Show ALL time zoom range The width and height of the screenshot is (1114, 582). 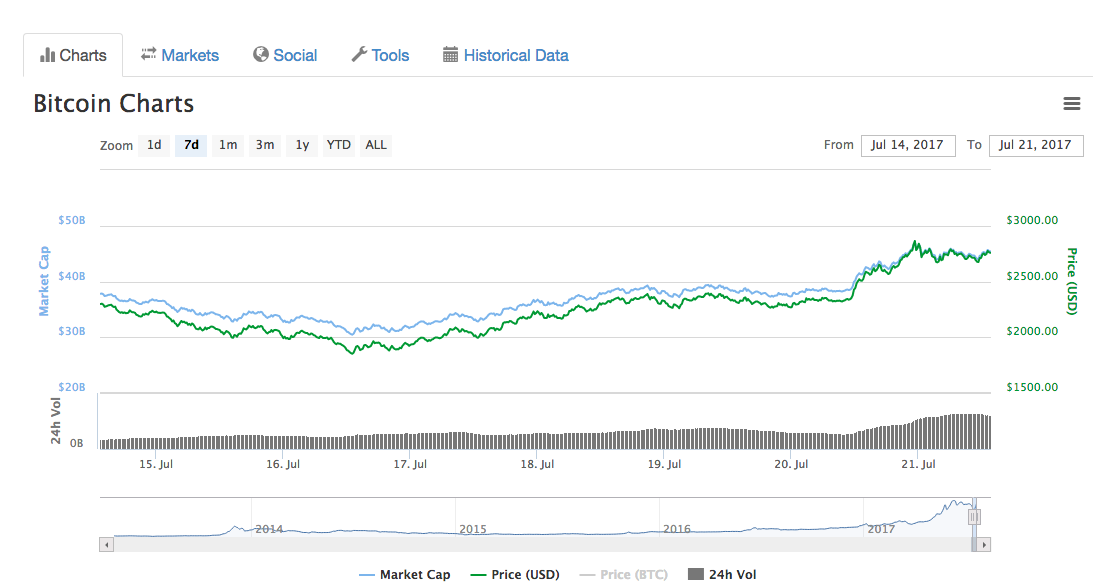coord(376,145)
